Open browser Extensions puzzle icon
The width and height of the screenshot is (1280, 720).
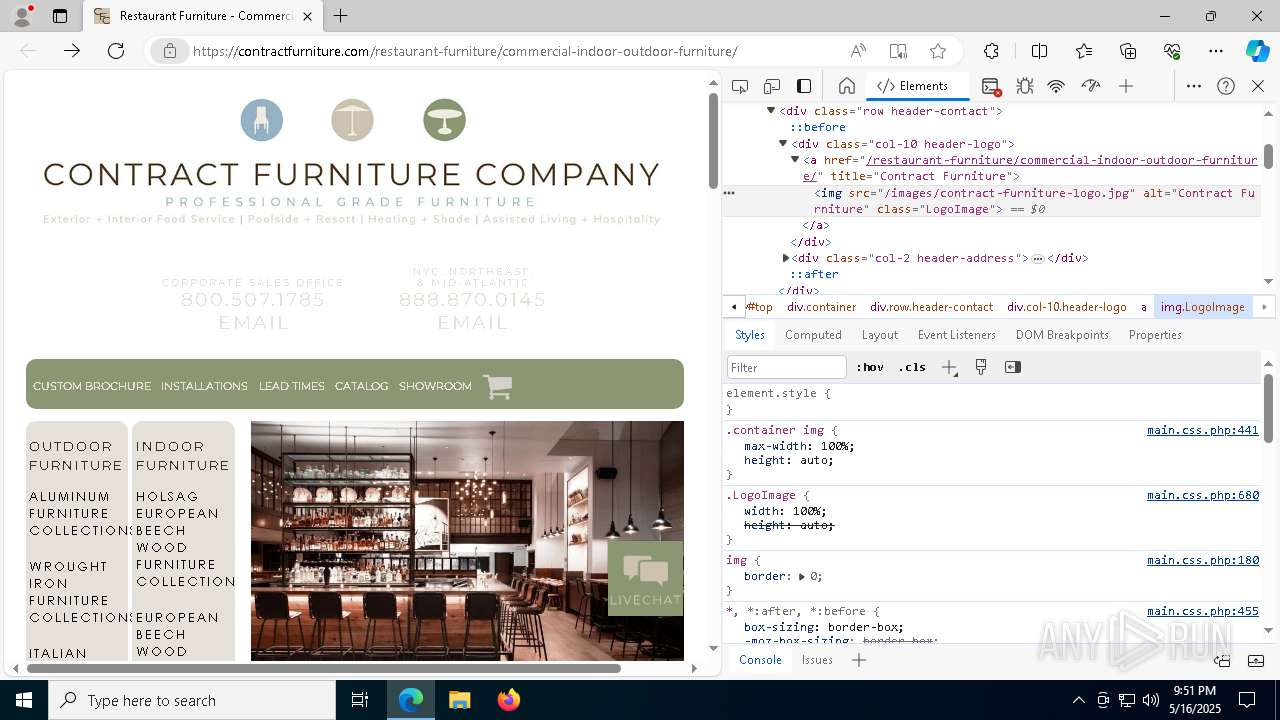[x=991, y=51]
